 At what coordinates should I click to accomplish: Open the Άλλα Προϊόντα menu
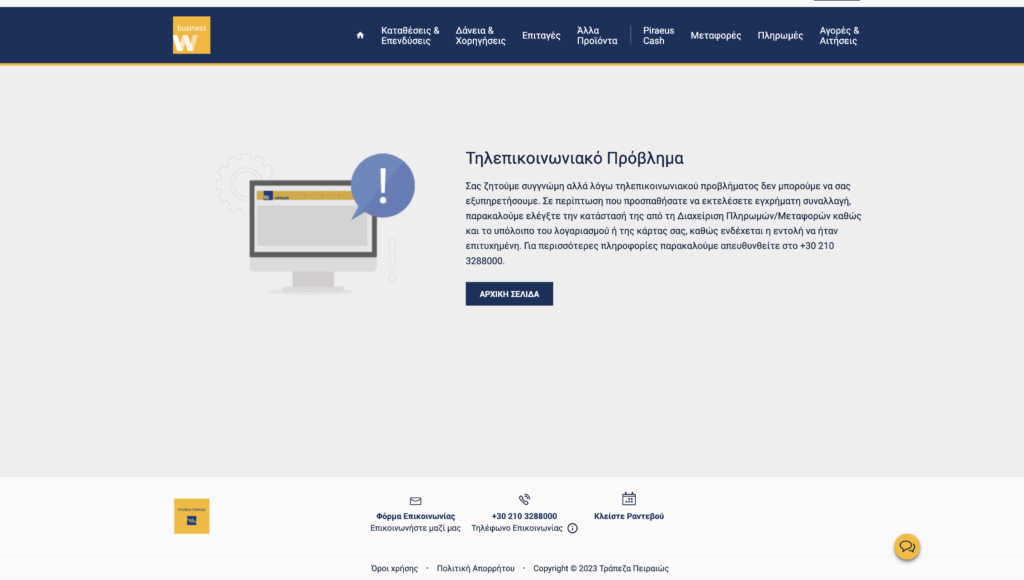(x=597, y=36)
